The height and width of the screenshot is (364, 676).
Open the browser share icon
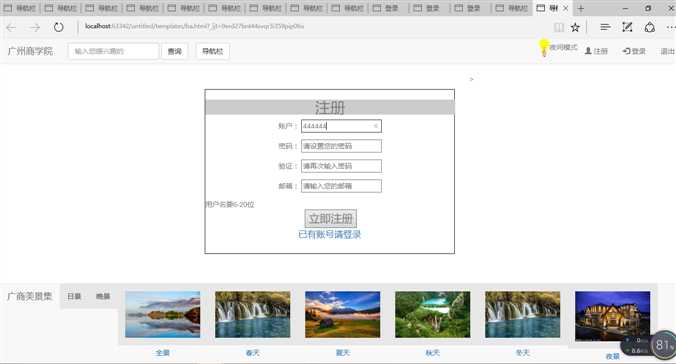(x=650, y=27)
